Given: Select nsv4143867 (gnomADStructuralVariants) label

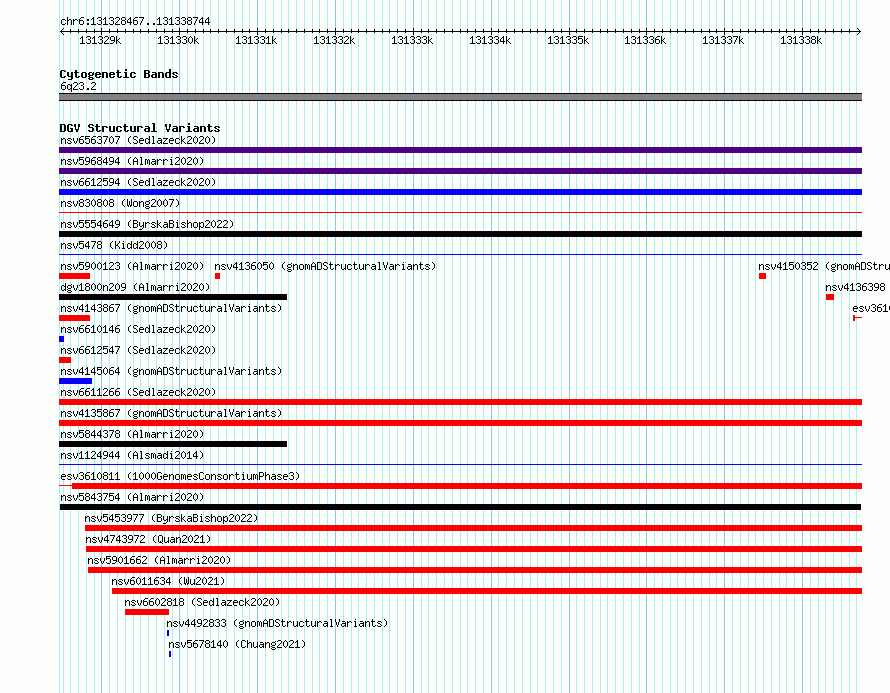Looking at the screenshot, I should (x=171, y=308).
